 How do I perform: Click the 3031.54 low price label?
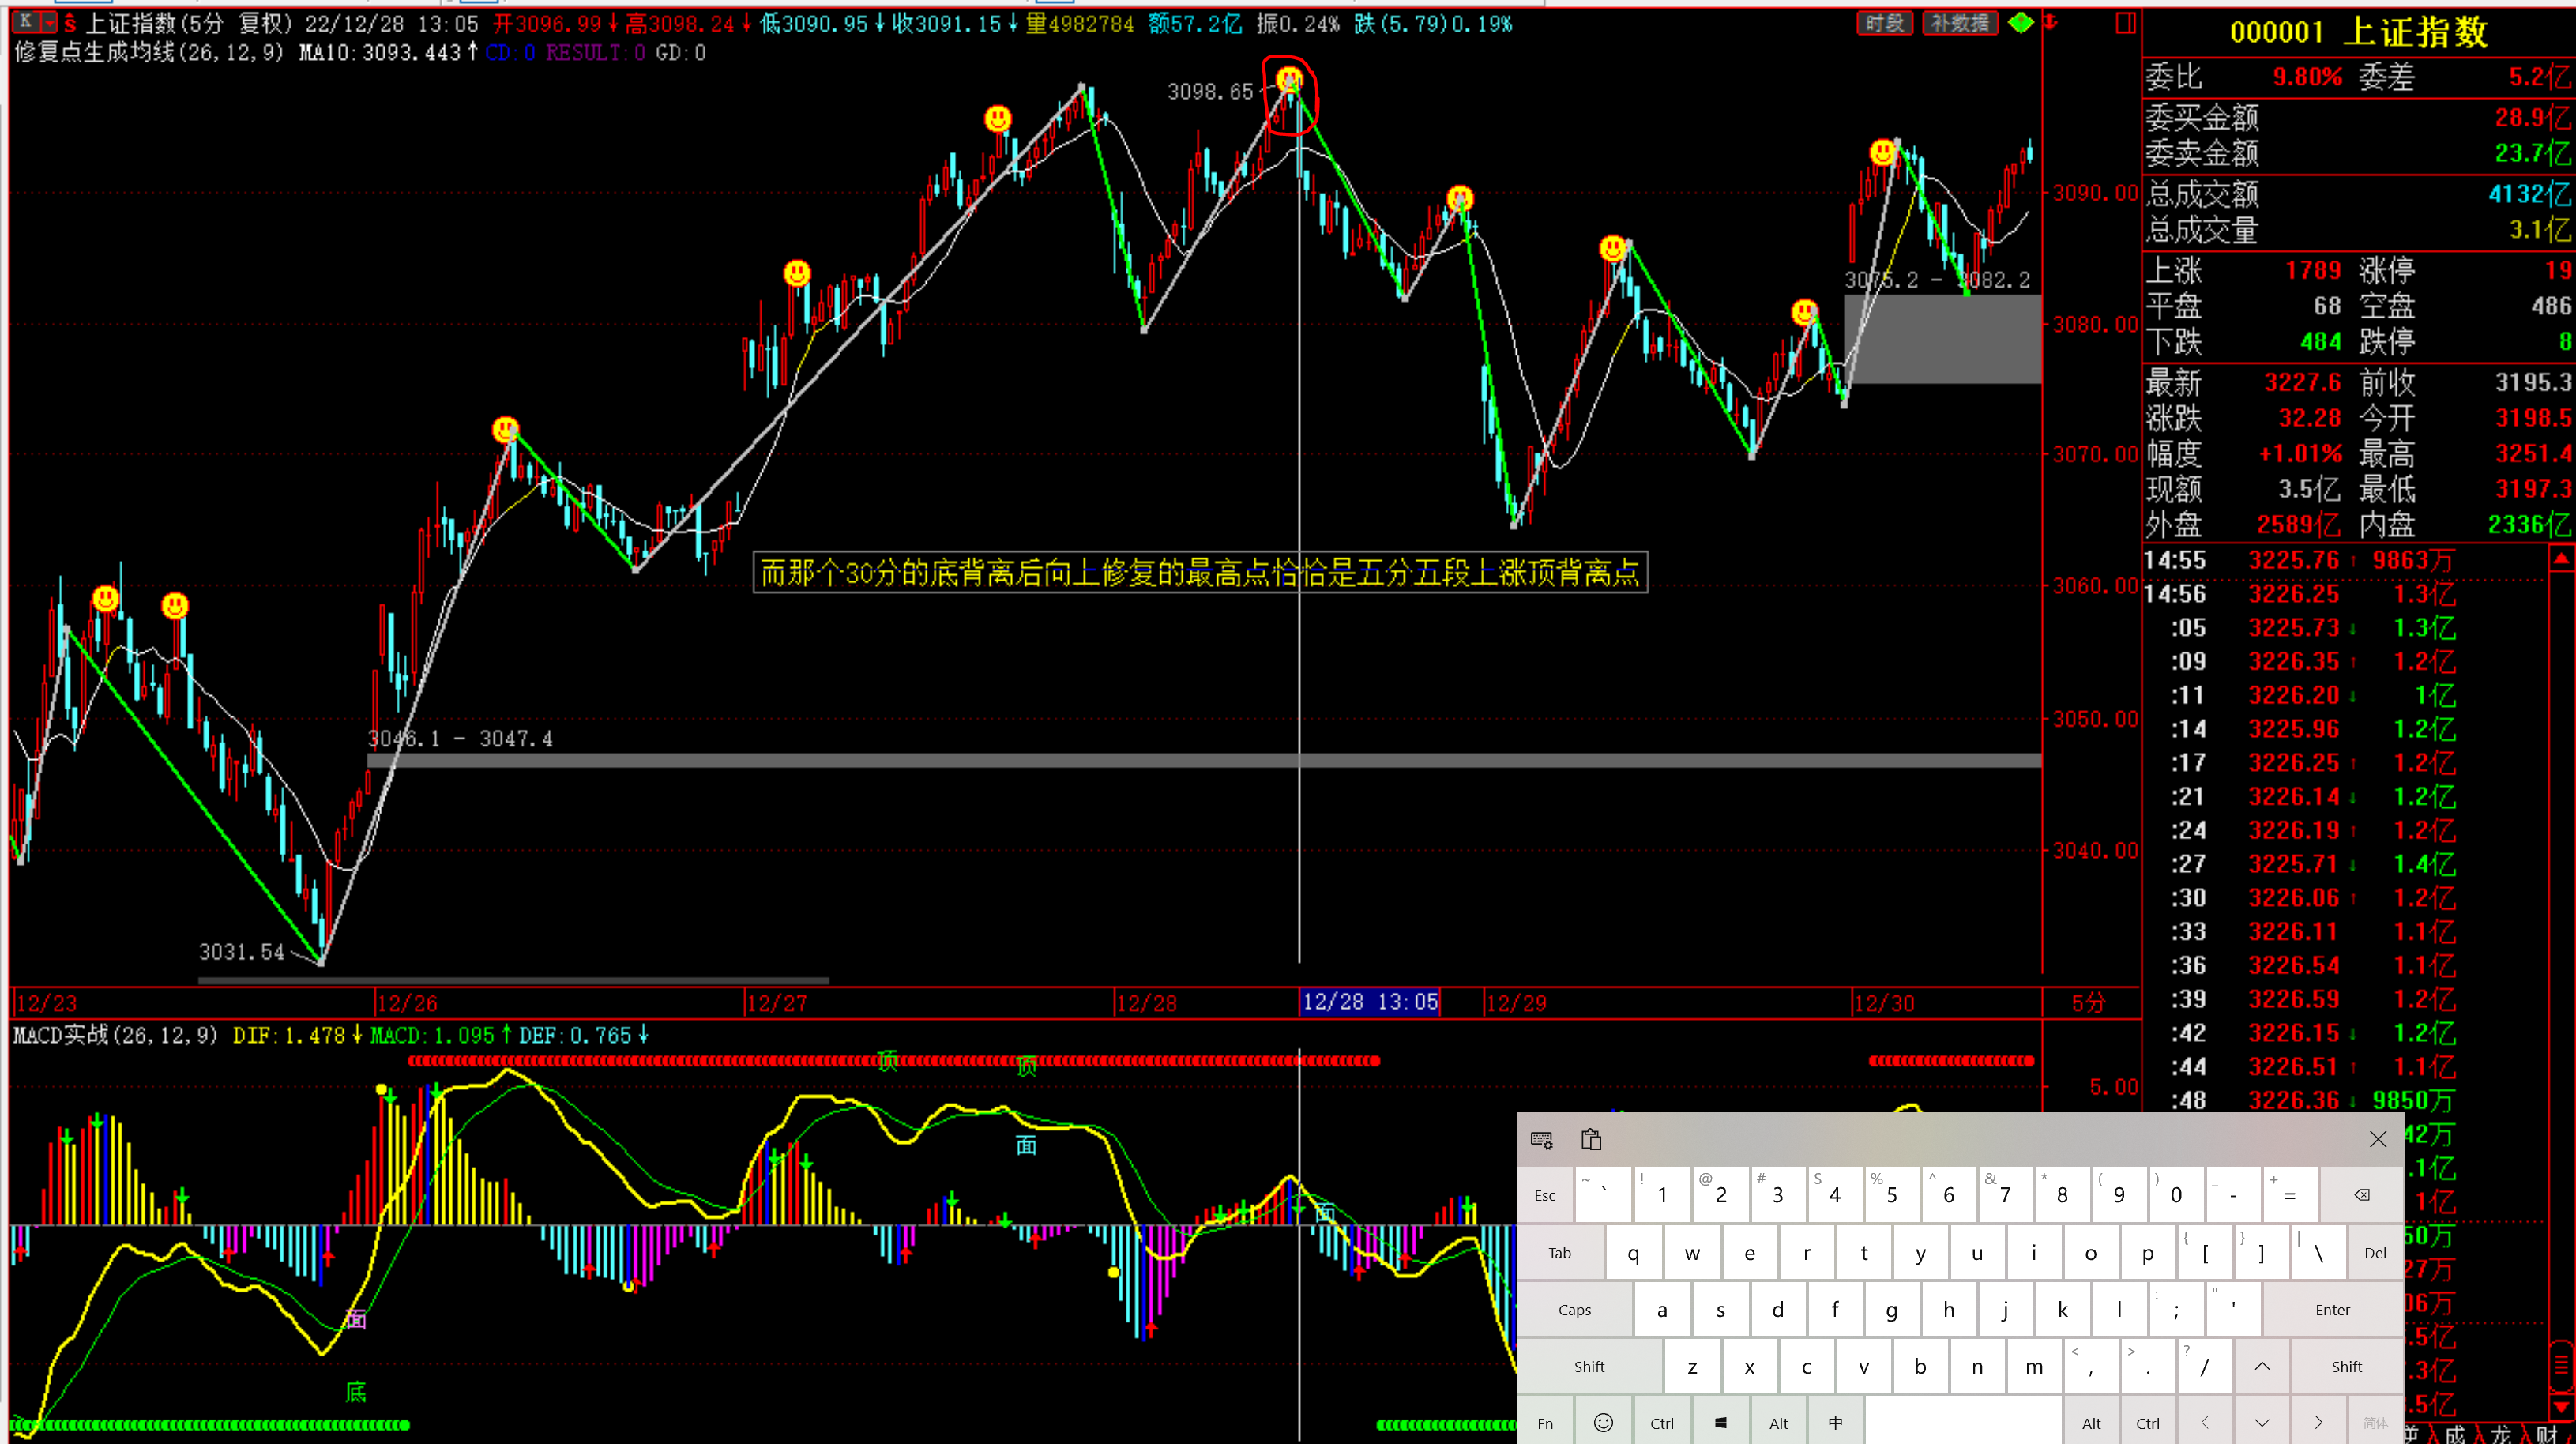click(241, 952)
